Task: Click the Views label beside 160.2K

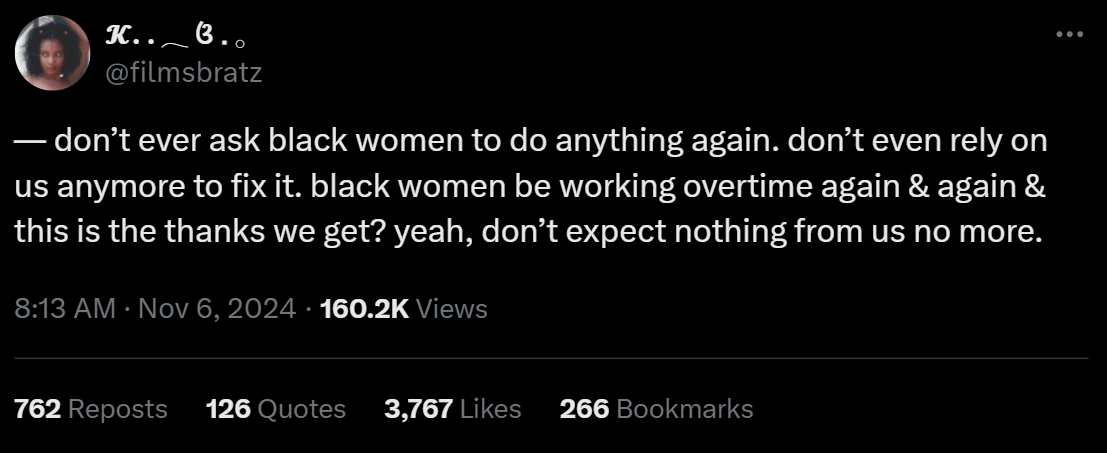Action: 451,309
